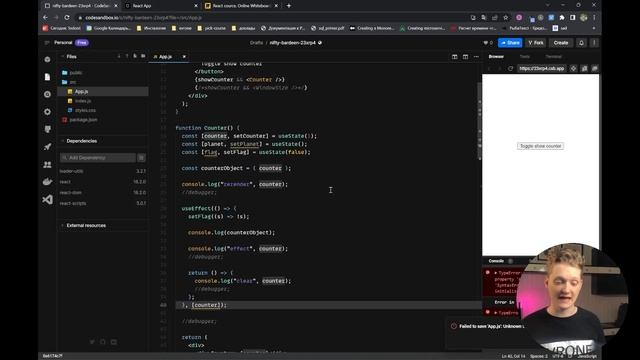
Task: Click the preview URL address field
Action: pos(542,69)
